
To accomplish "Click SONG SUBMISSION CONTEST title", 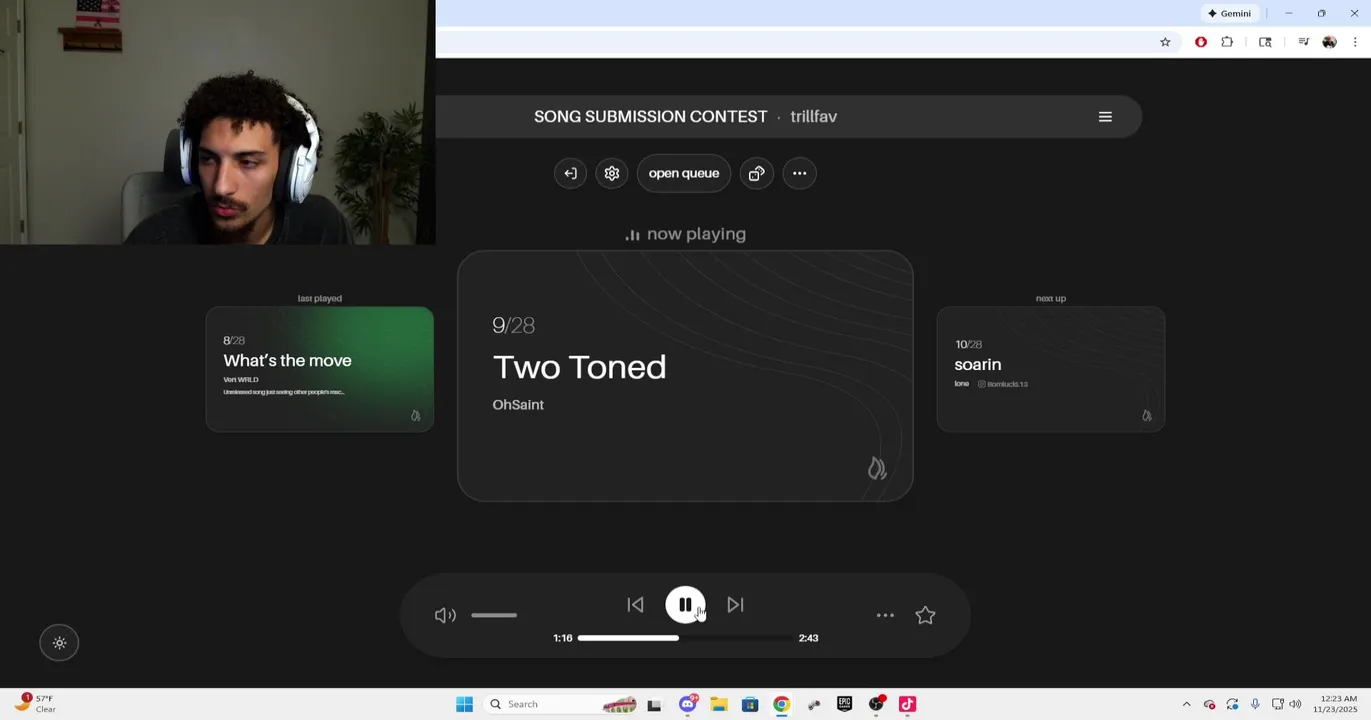I will coord(651,117).
